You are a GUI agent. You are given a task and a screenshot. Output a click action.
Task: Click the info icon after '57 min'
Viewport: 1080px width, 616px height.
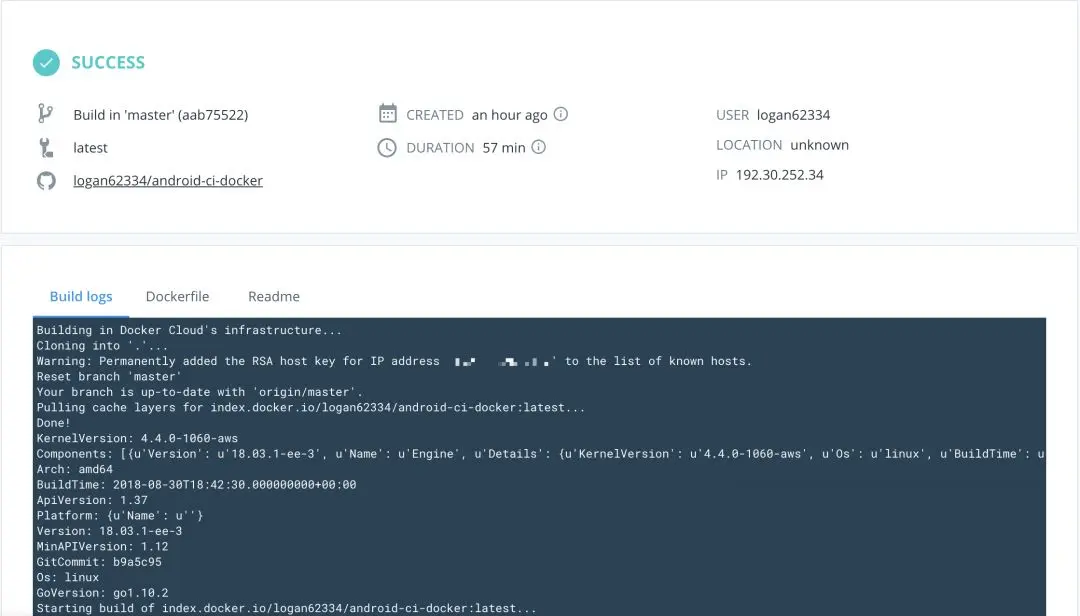pos(539,147)
